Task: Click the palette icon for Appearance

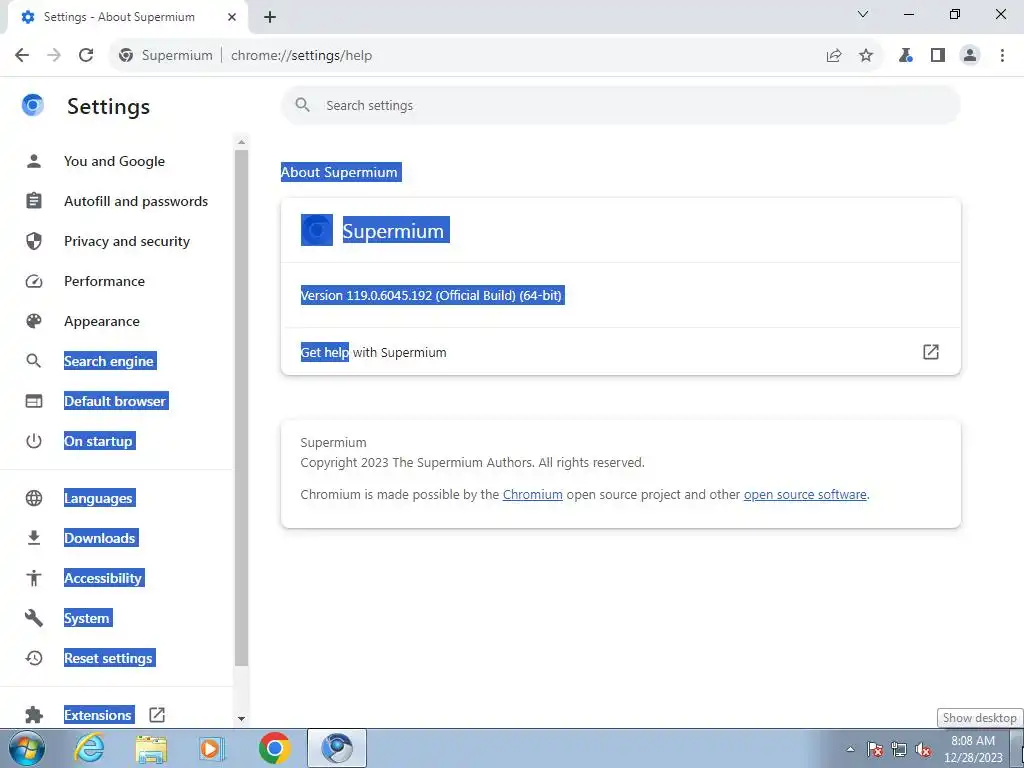Action: tap(34, 321)
